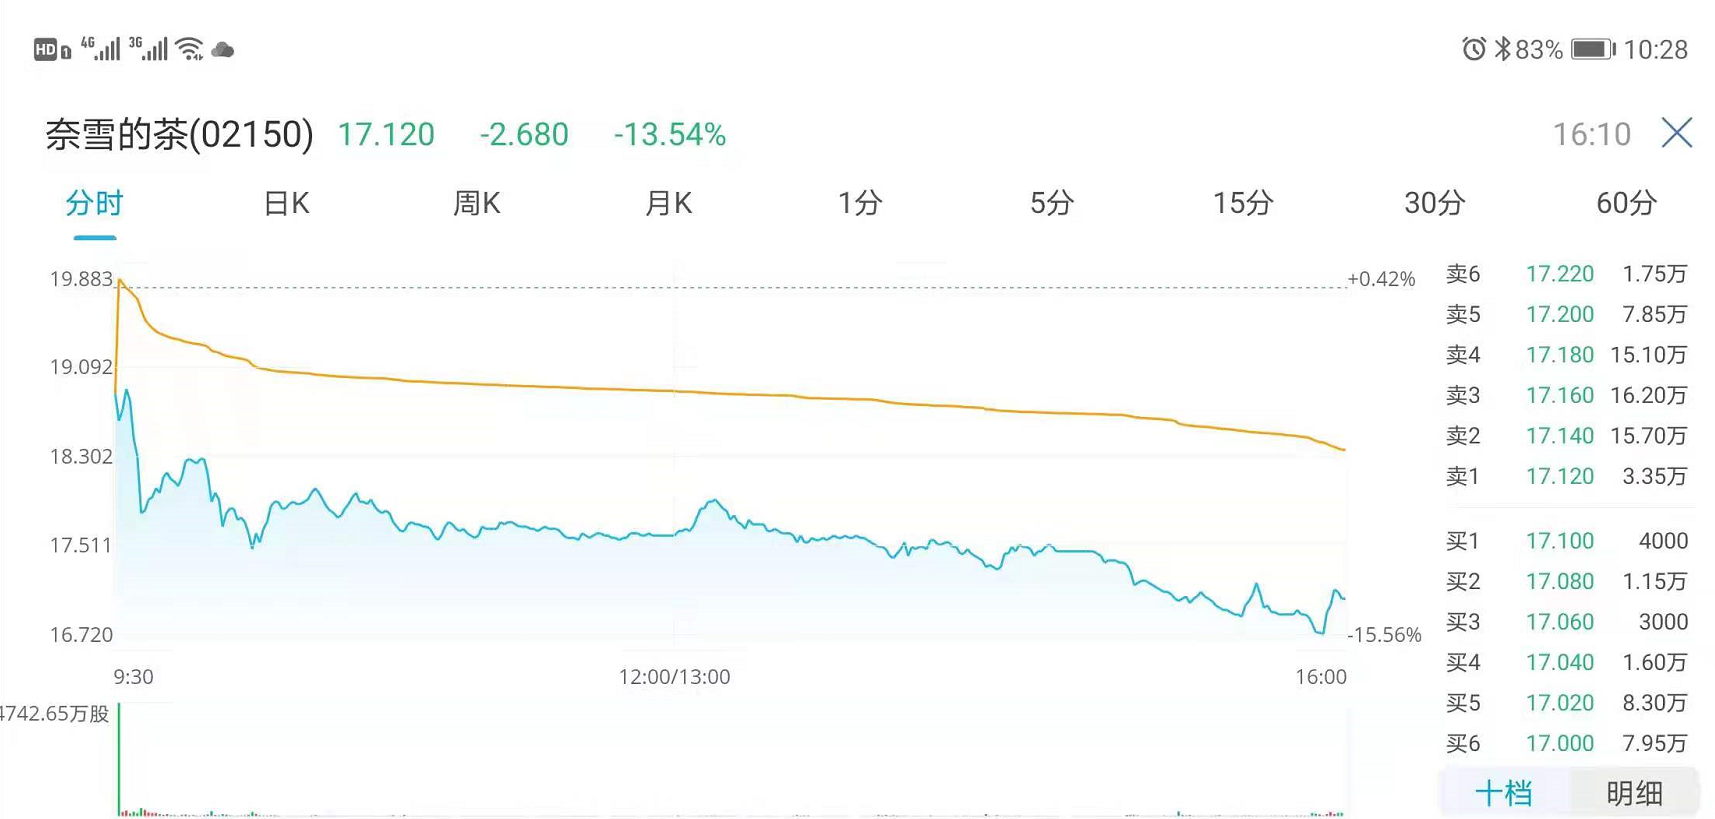Select the 1分 one-minute chart tab
Viewport: 1715px width, 819px height.
coord(859,204)
